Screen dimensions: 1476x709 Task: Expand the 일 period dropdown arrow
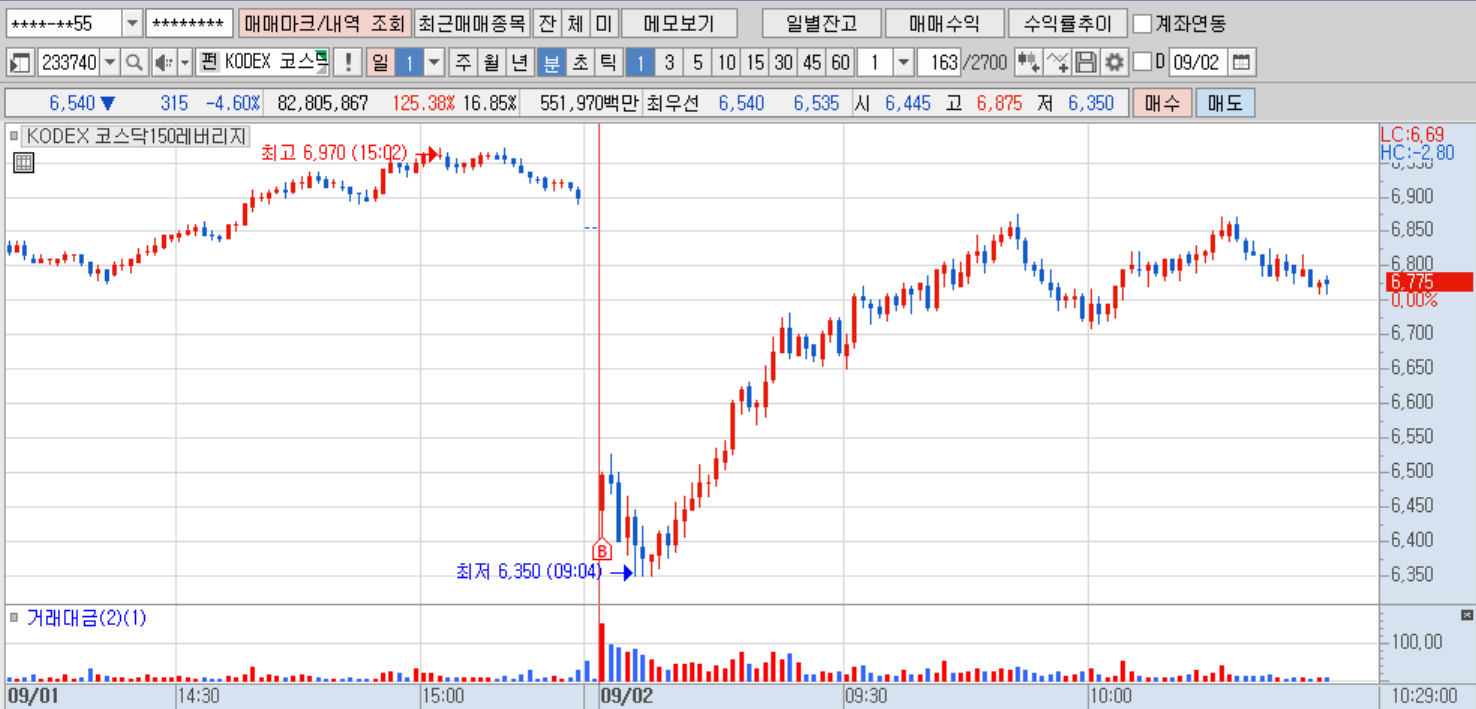pyautogui.click(x=434, y=63)
